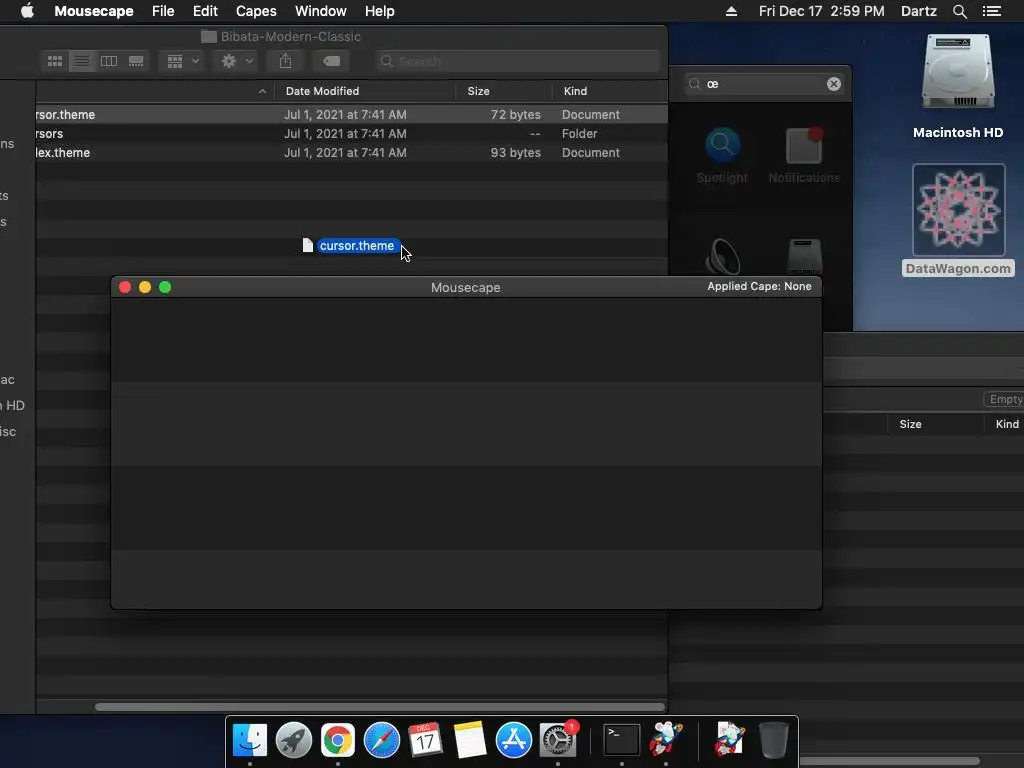The height and width of the screenshot is (768, 1024).
Task: Open the Capes menu
Action: [256, 11]
